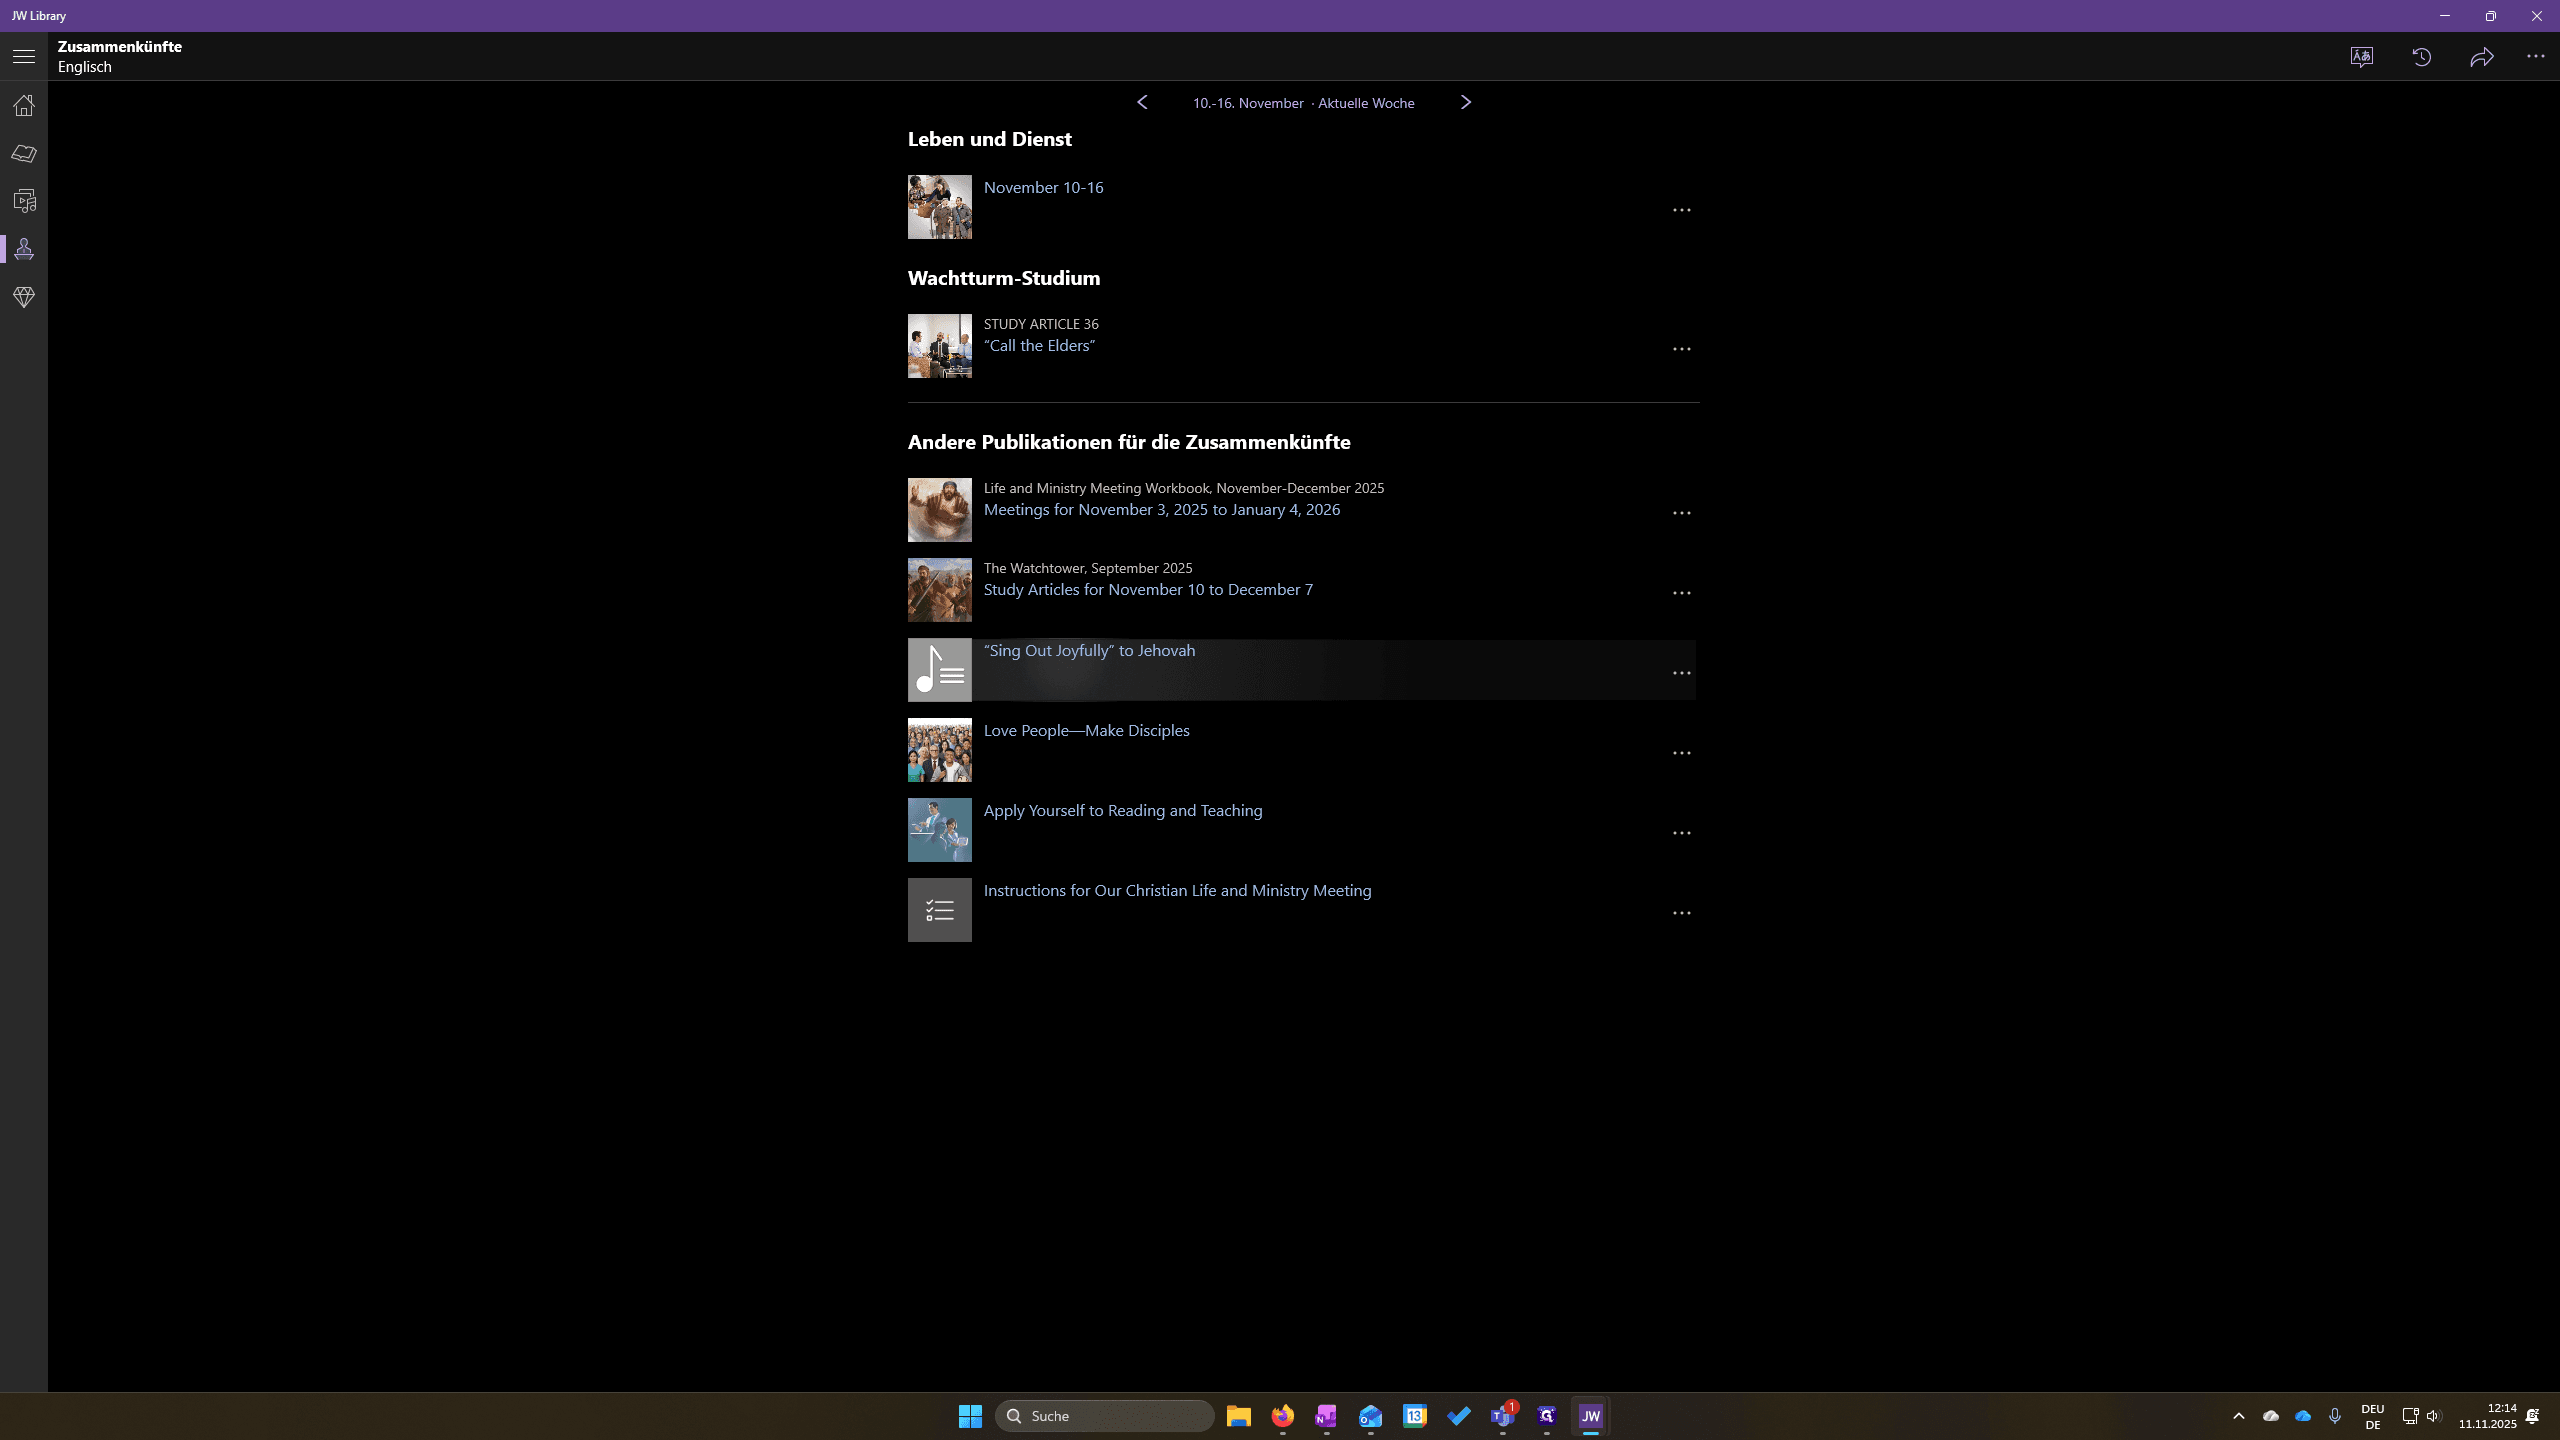Go to next week arrow
This screenshot has width=2560, height=1440.
[1466, 102]
